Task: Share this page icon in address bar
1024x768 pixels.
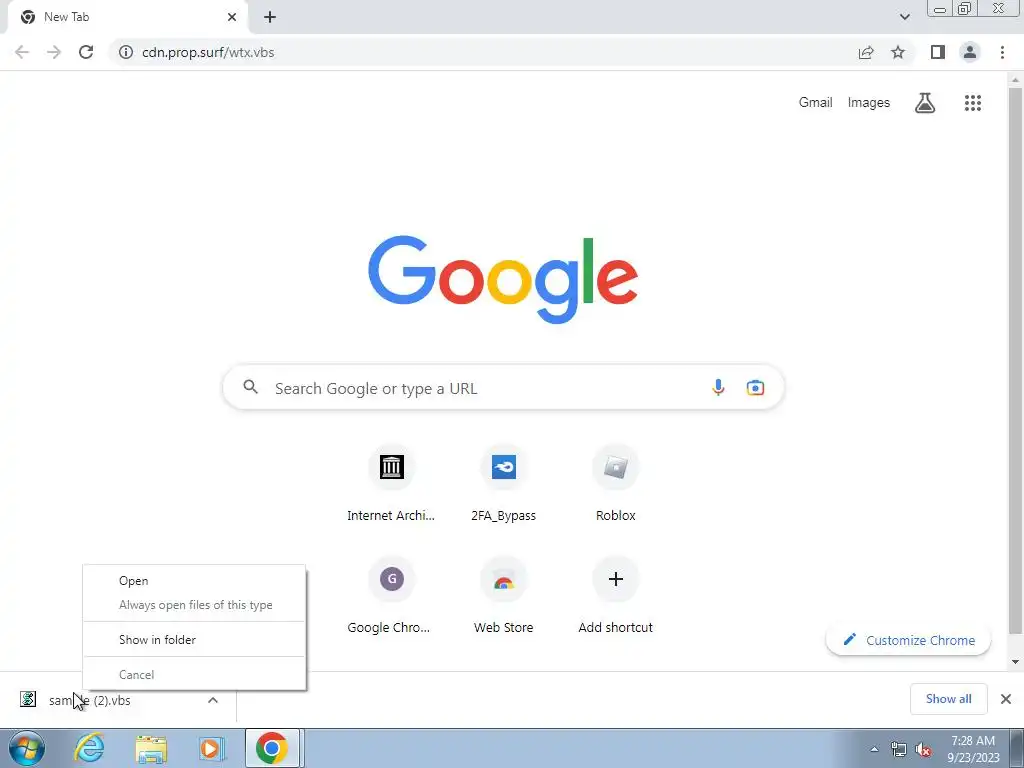Action: 866,52
